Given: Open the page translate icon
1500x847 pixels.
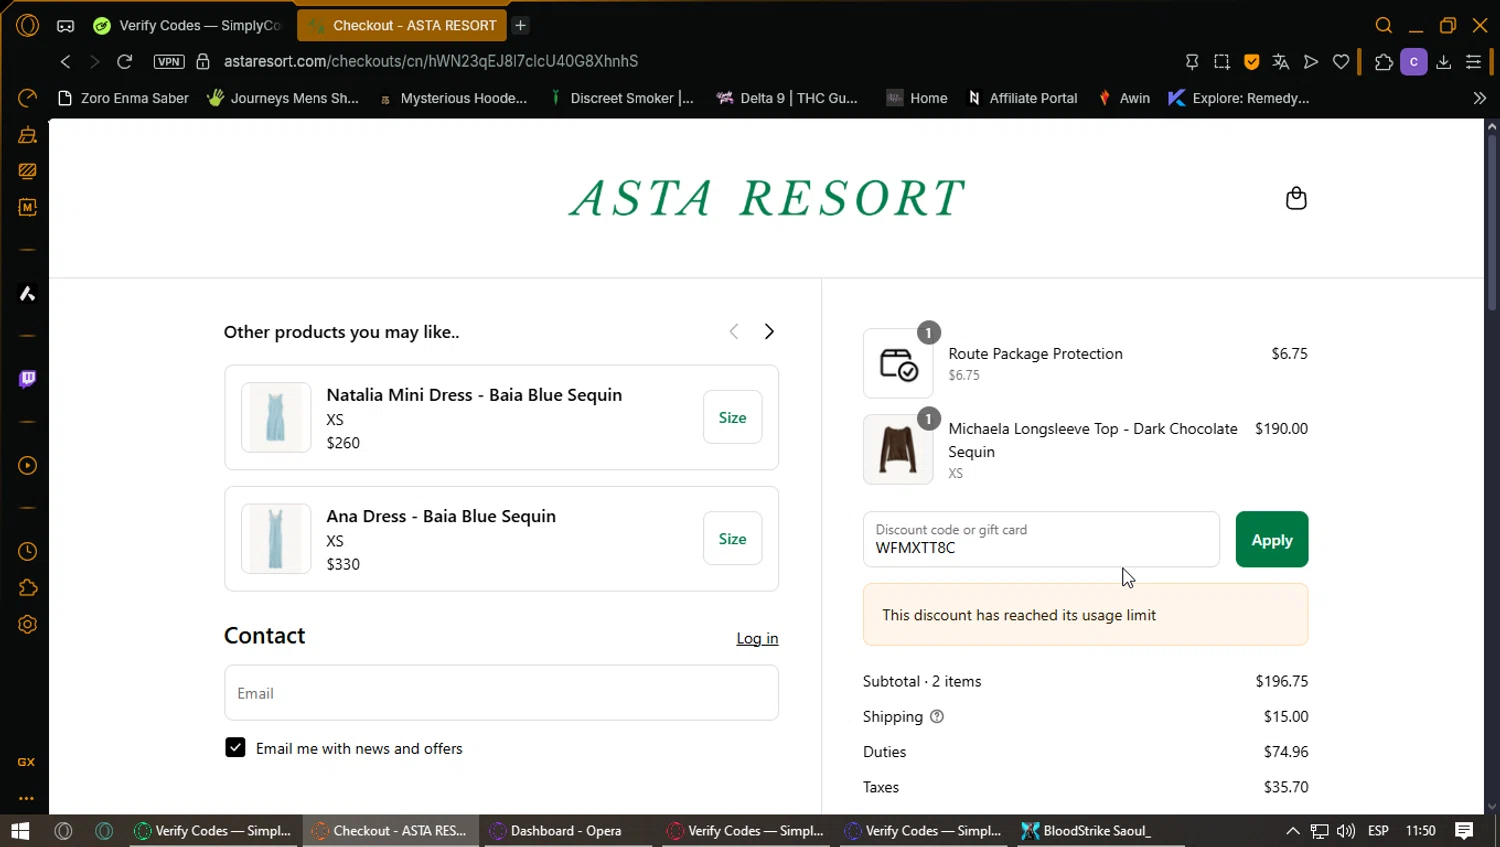Looking at the screenshot, I should (1281, 62).
